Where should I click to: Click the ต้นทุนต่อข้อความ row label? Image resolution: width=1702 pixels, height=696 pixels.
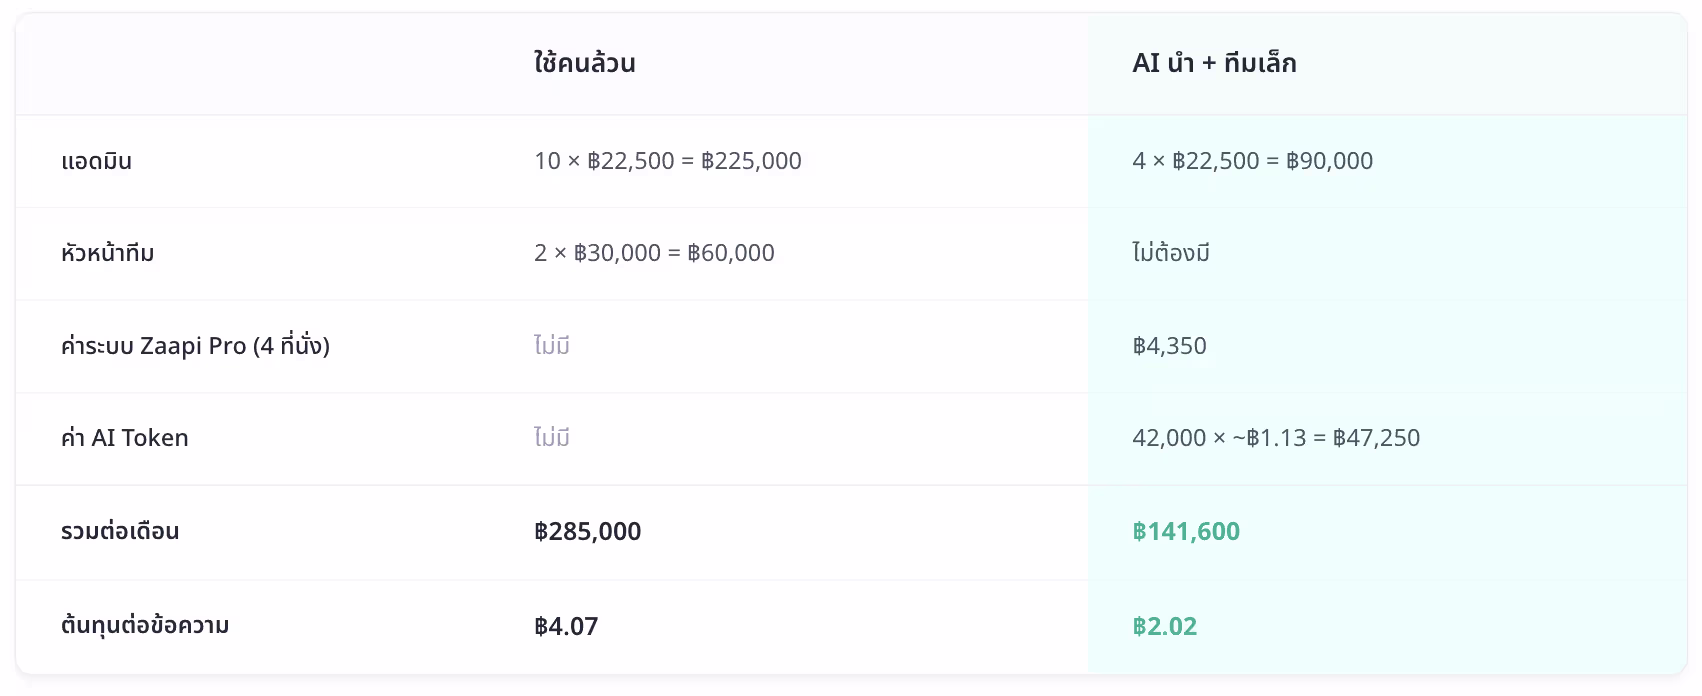(145, 626)
